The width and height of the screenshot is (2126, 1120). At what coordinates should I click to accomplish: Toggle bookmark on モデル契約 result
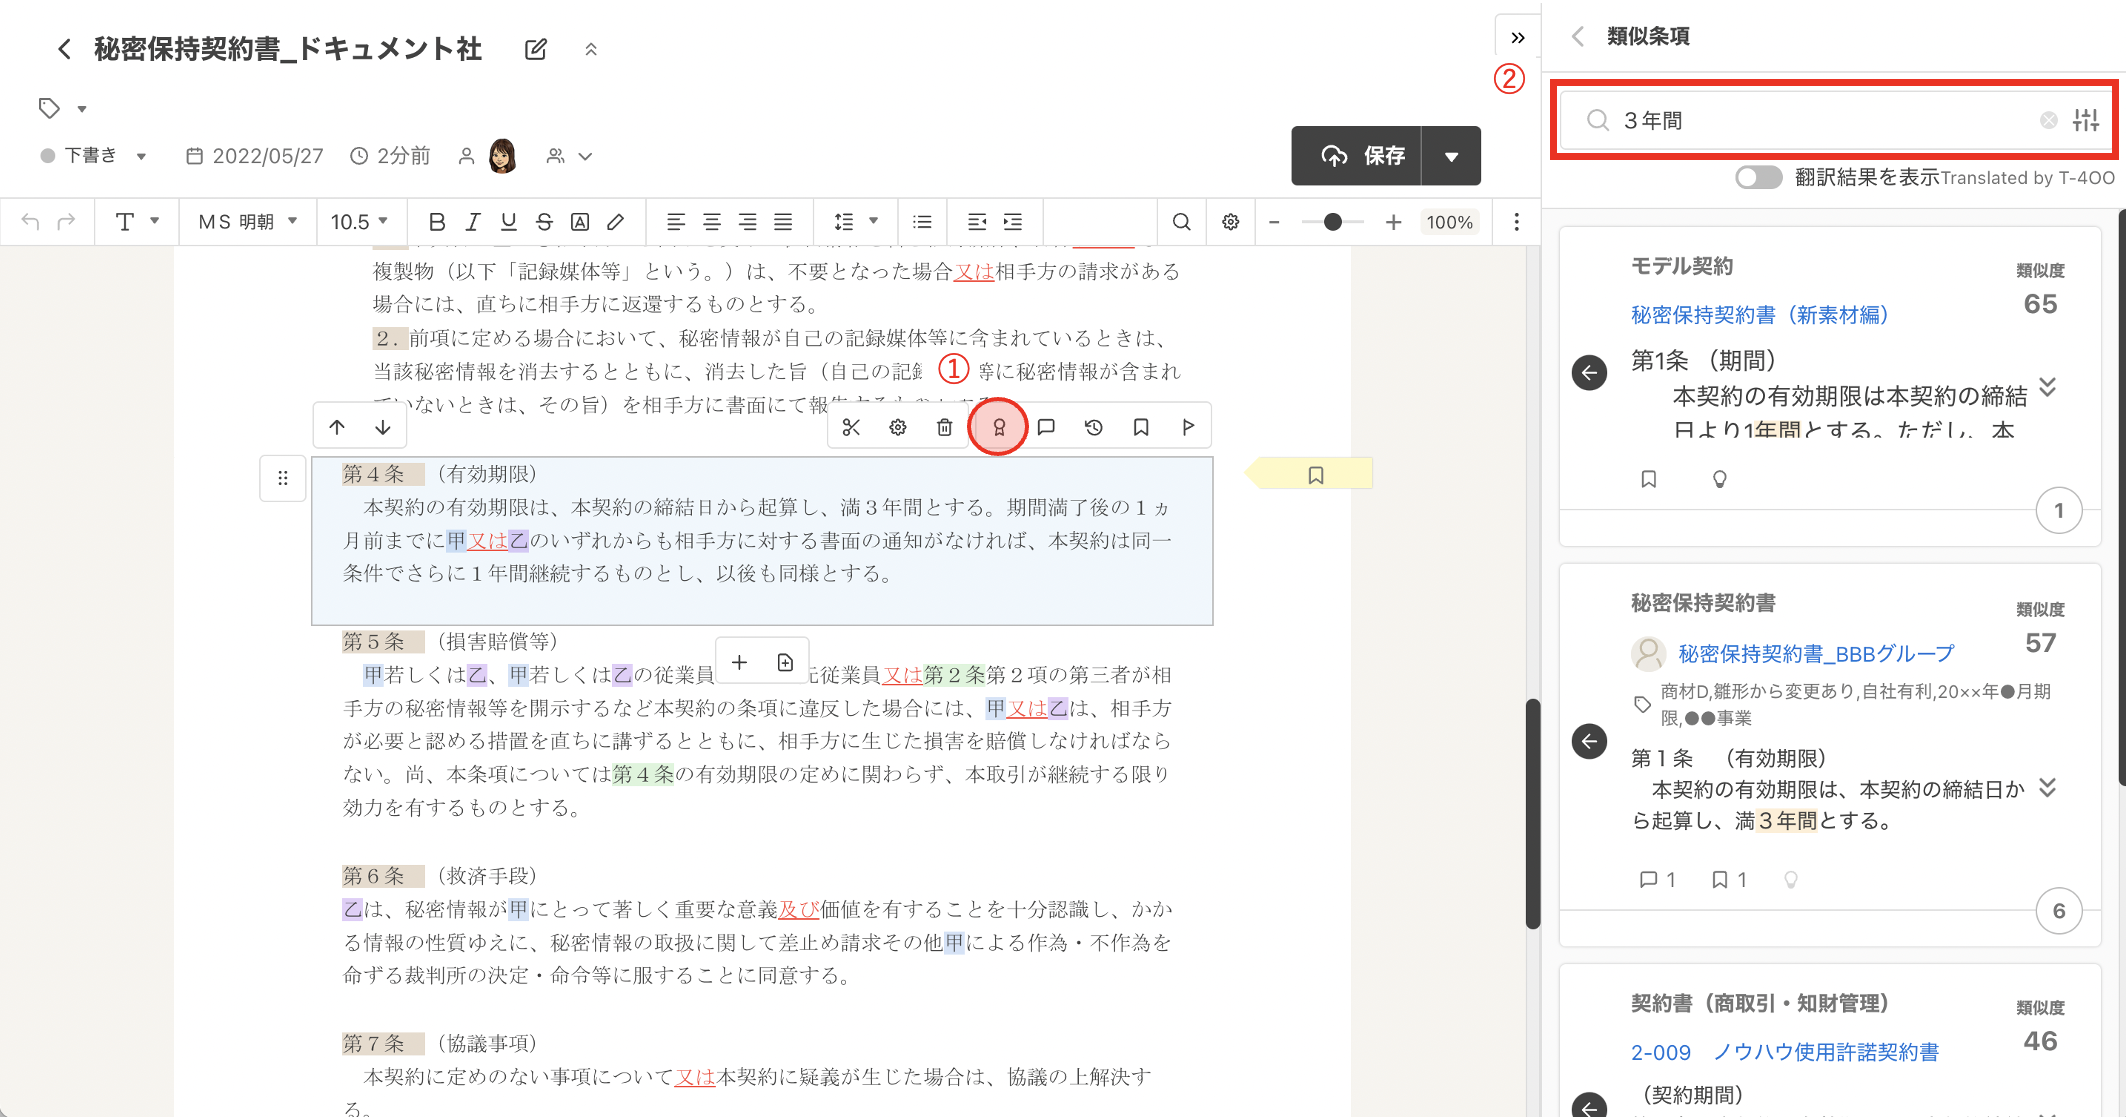(1649, 479)
